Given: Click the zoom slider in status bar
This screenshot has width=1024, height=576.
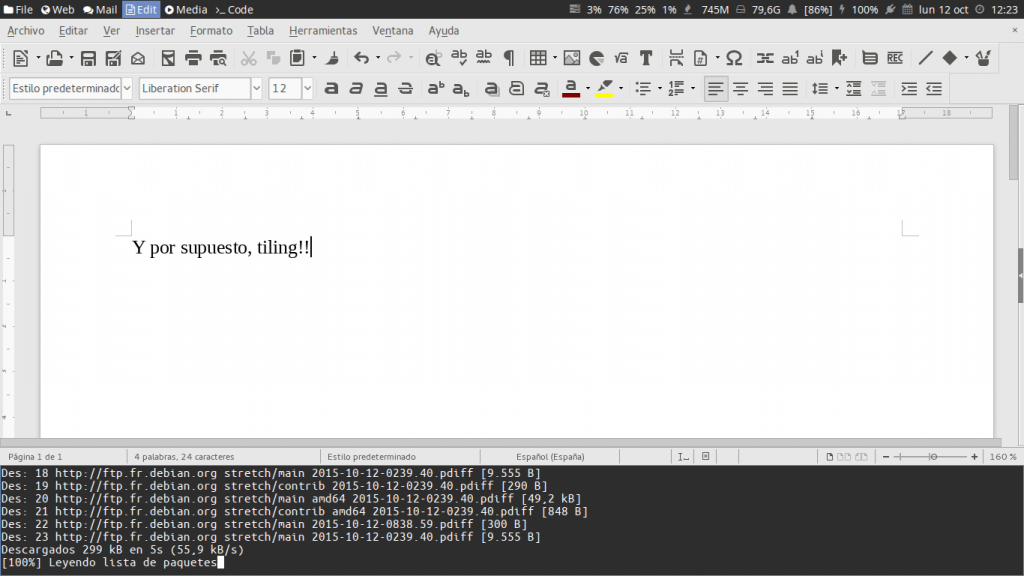Looking at the screenshot, I should pyautogui.click(x=933, y=456).
